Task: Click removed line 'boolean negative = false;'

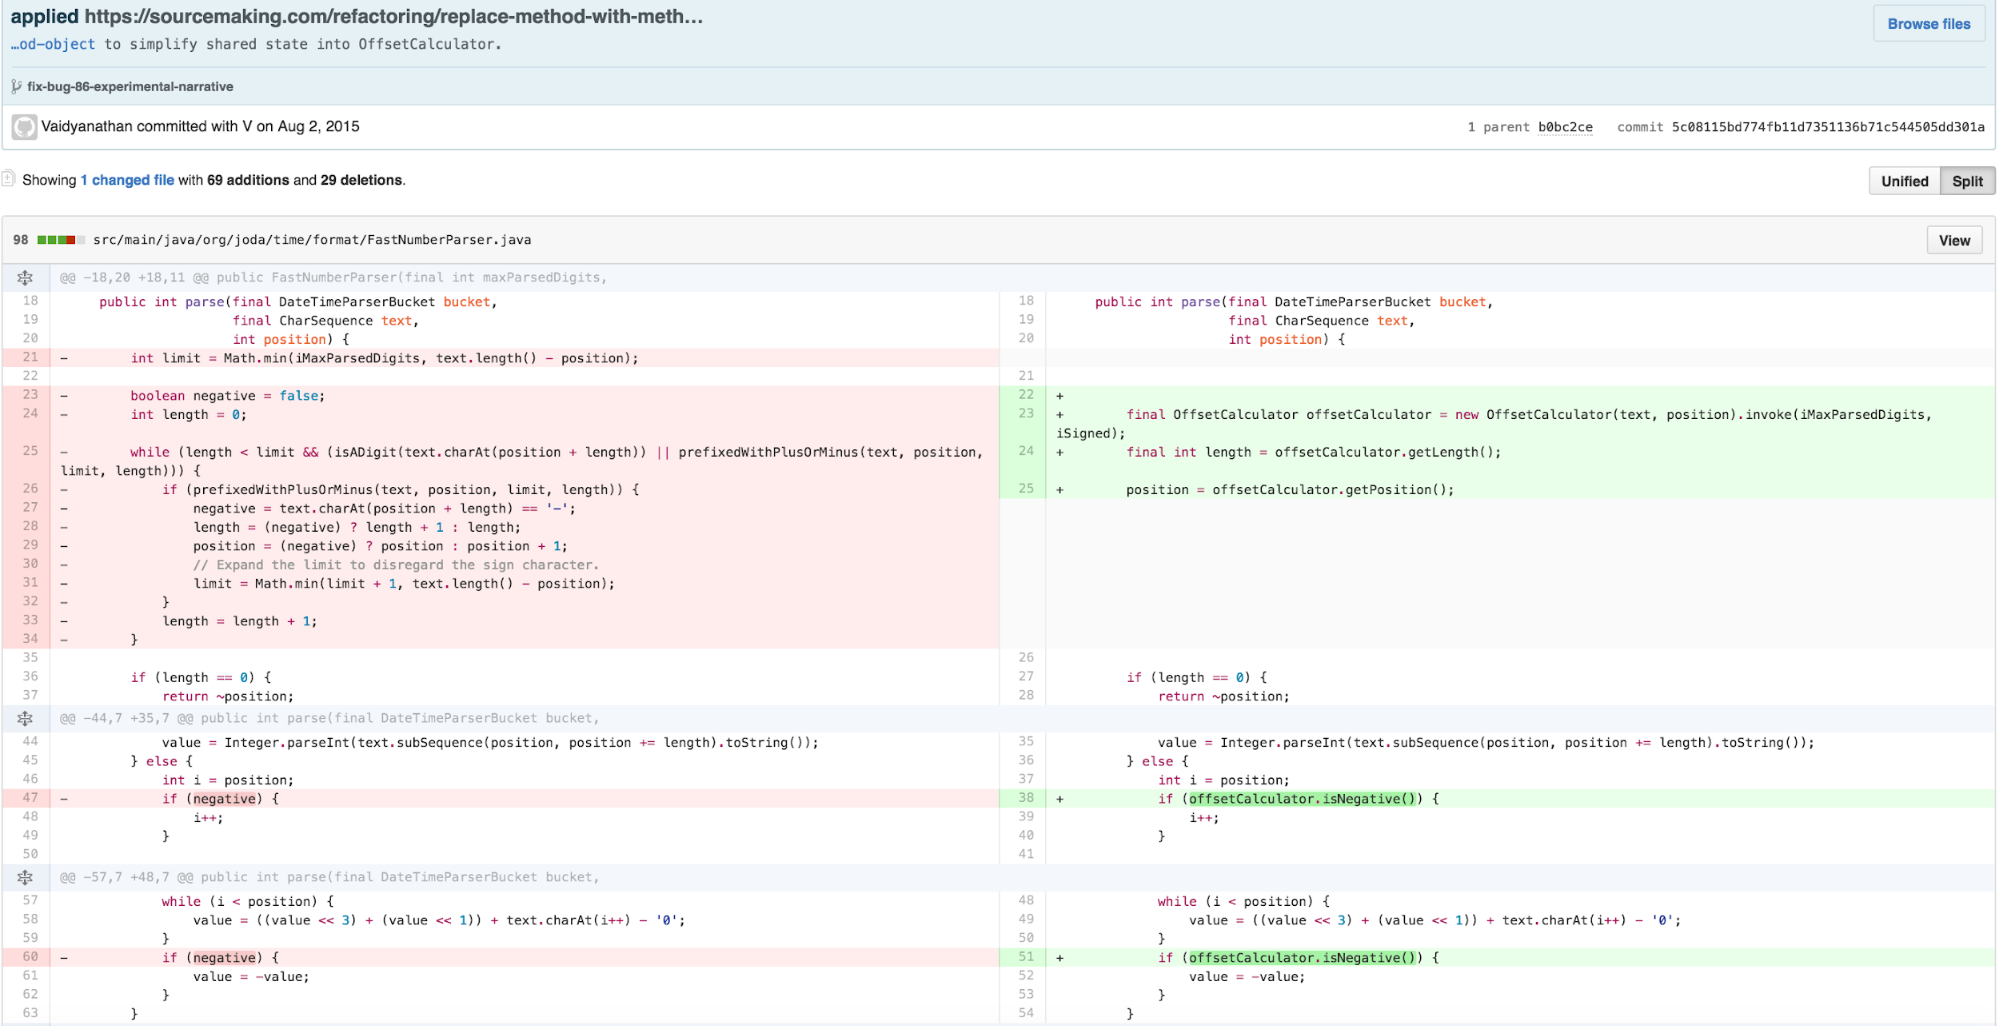Action: point(227,396)
